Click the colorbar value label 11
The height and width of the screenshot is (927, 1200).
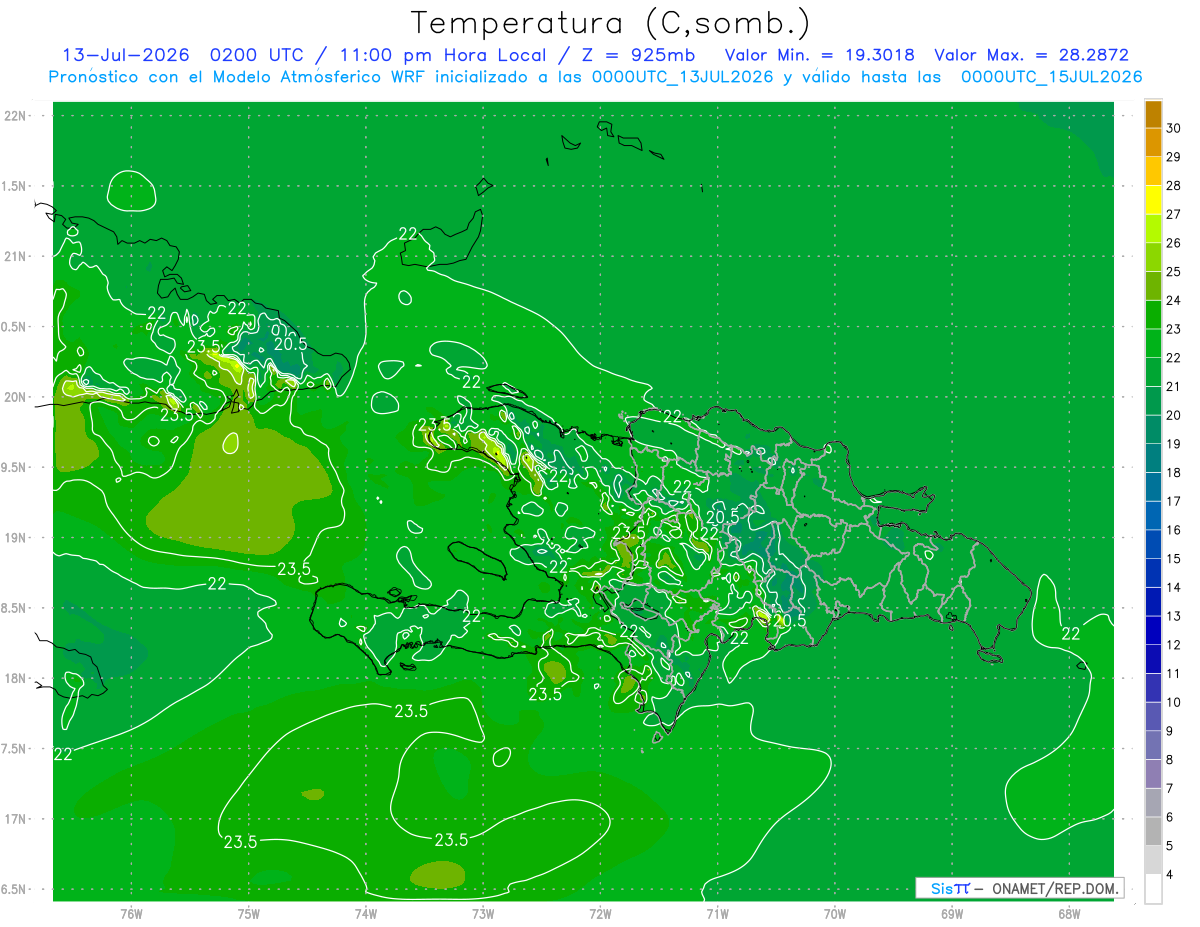[x=1174, y=673]
